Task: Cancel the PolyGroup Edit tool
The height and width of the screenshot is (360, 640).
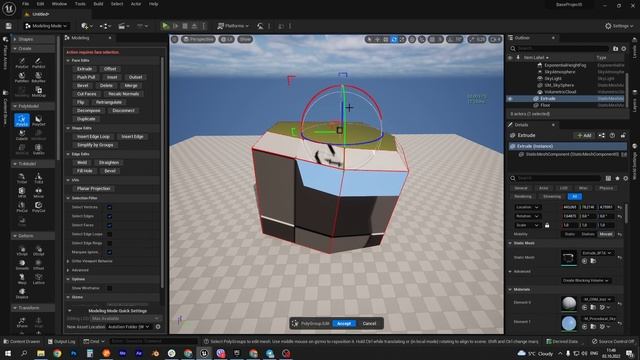Action: coord(369,324)
